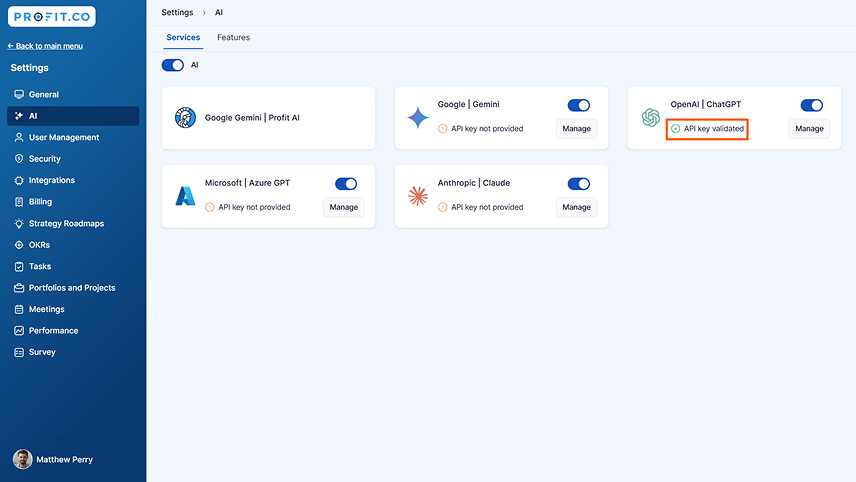Click the Google Gemini star icon

click(418, 118)
